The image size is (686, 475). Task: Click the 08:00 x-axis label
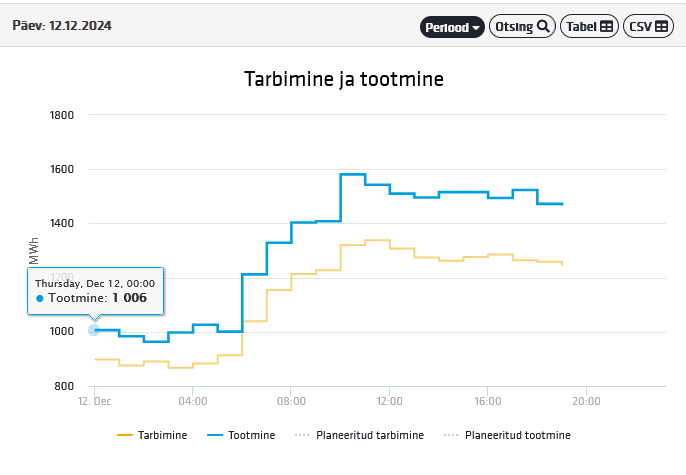click(291, 401)
